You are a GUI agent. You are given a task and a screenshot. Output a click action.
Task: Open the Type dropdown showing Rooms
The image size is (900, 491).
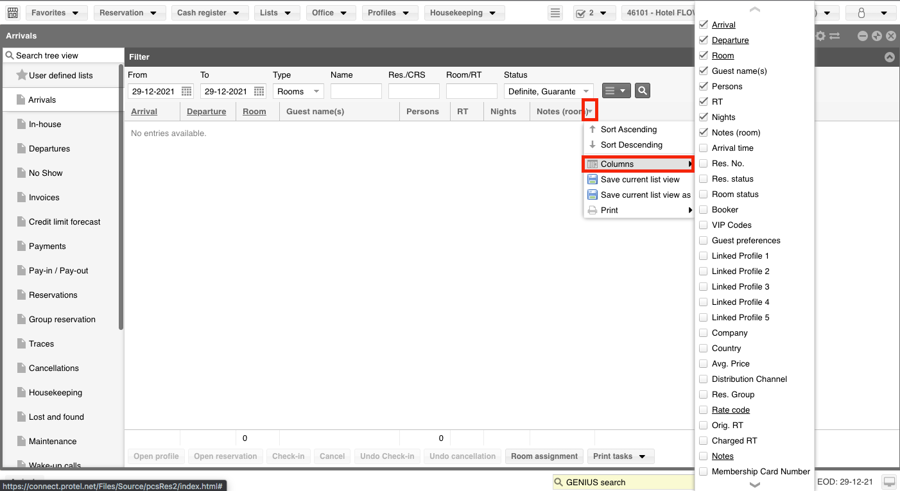(297, 91)
